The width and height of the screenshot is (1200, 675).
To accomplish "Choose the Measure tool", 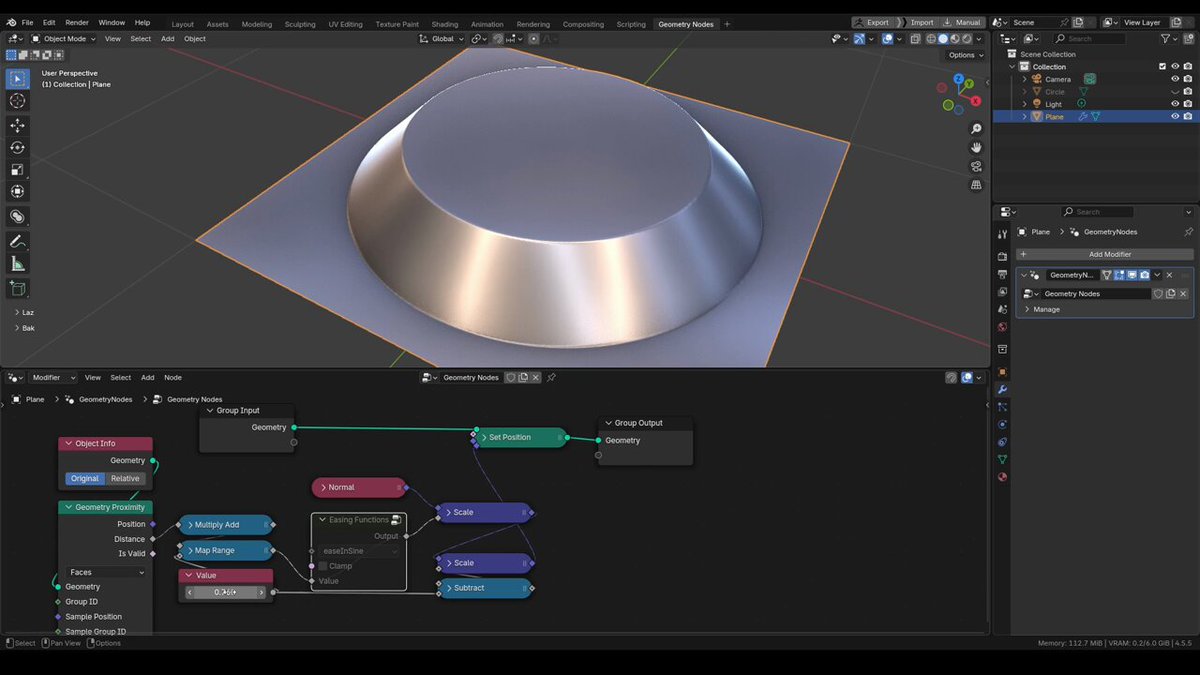I will (17, 264).
